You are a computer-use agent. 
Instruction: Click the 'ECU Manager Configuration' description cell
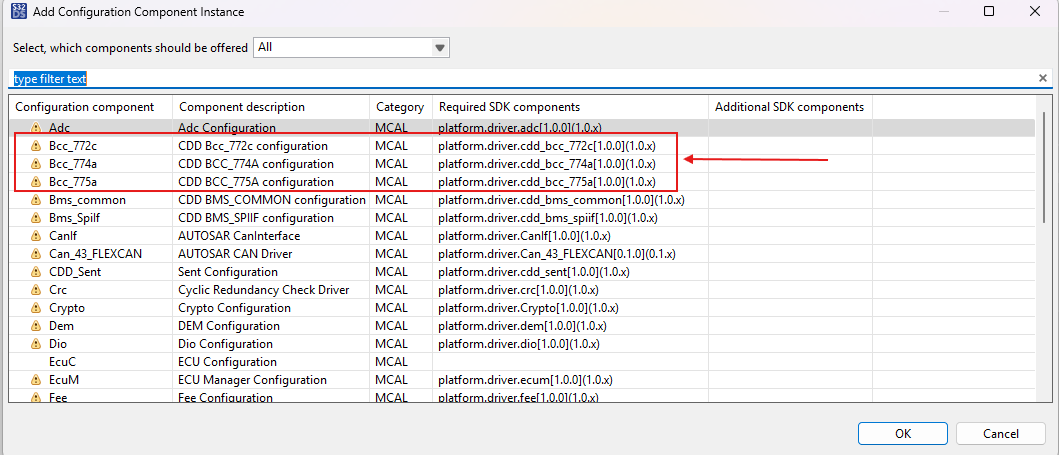click(253, 380)
